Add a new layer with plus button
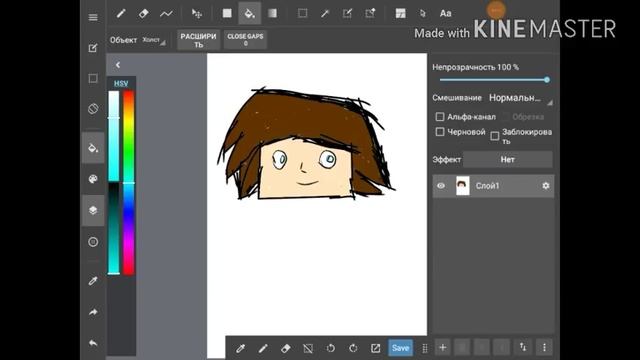 click(x=442, y=348)
